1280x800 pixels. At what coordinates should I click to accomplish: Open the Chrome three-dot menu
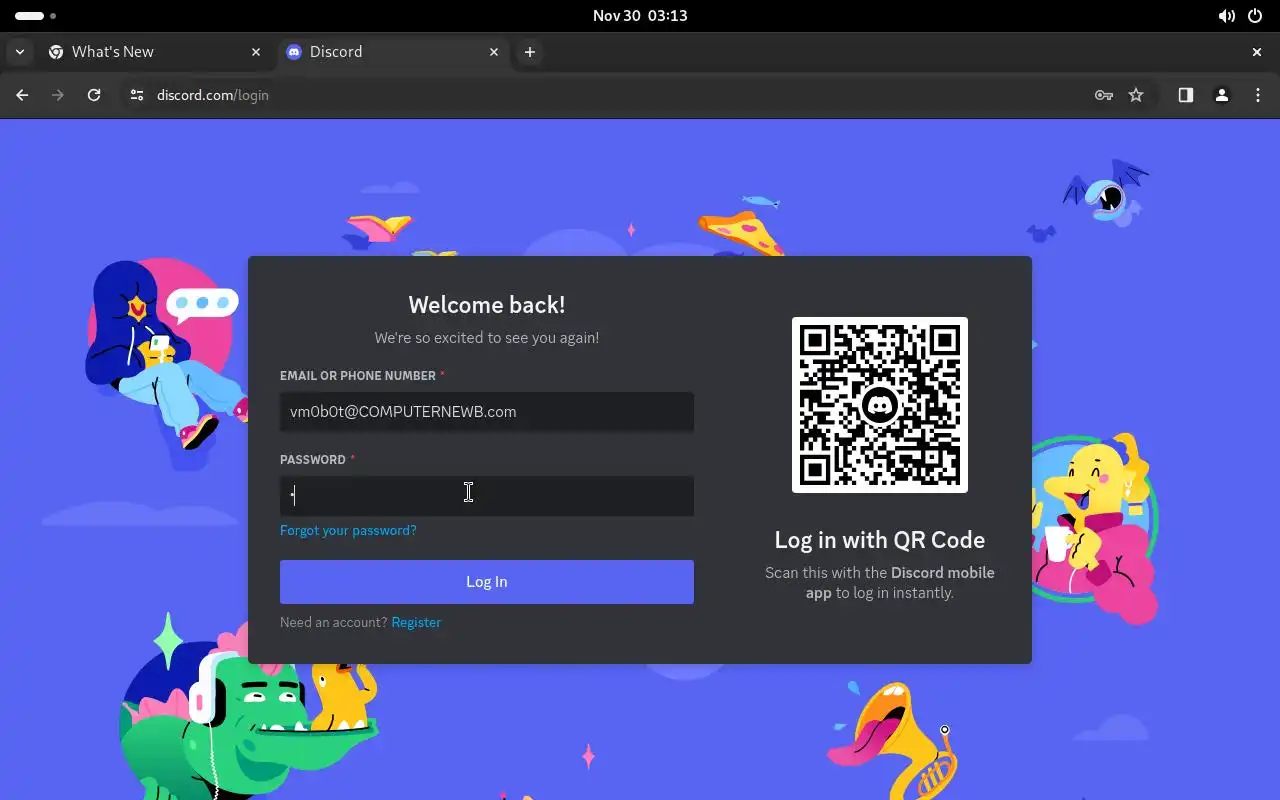click(x=1258, y=95)
